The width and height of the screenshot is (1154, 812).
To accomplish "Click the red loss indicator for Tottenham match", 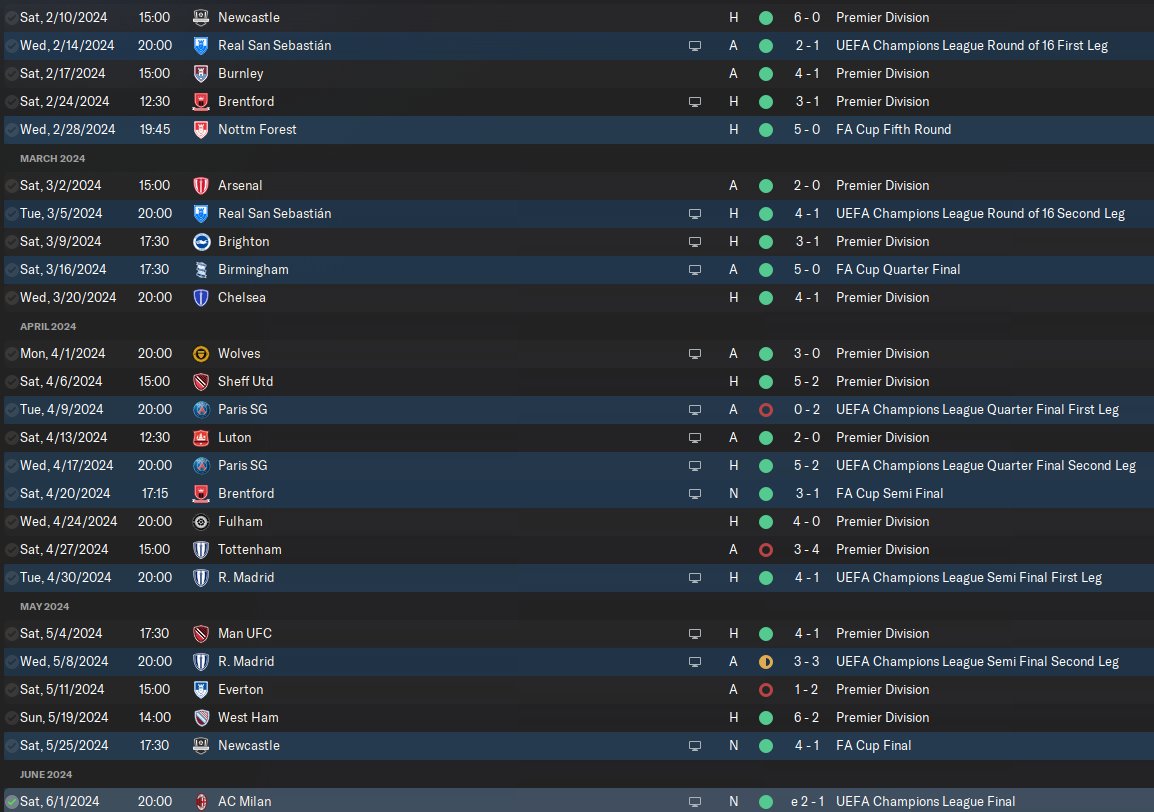I will click(765, 549).
